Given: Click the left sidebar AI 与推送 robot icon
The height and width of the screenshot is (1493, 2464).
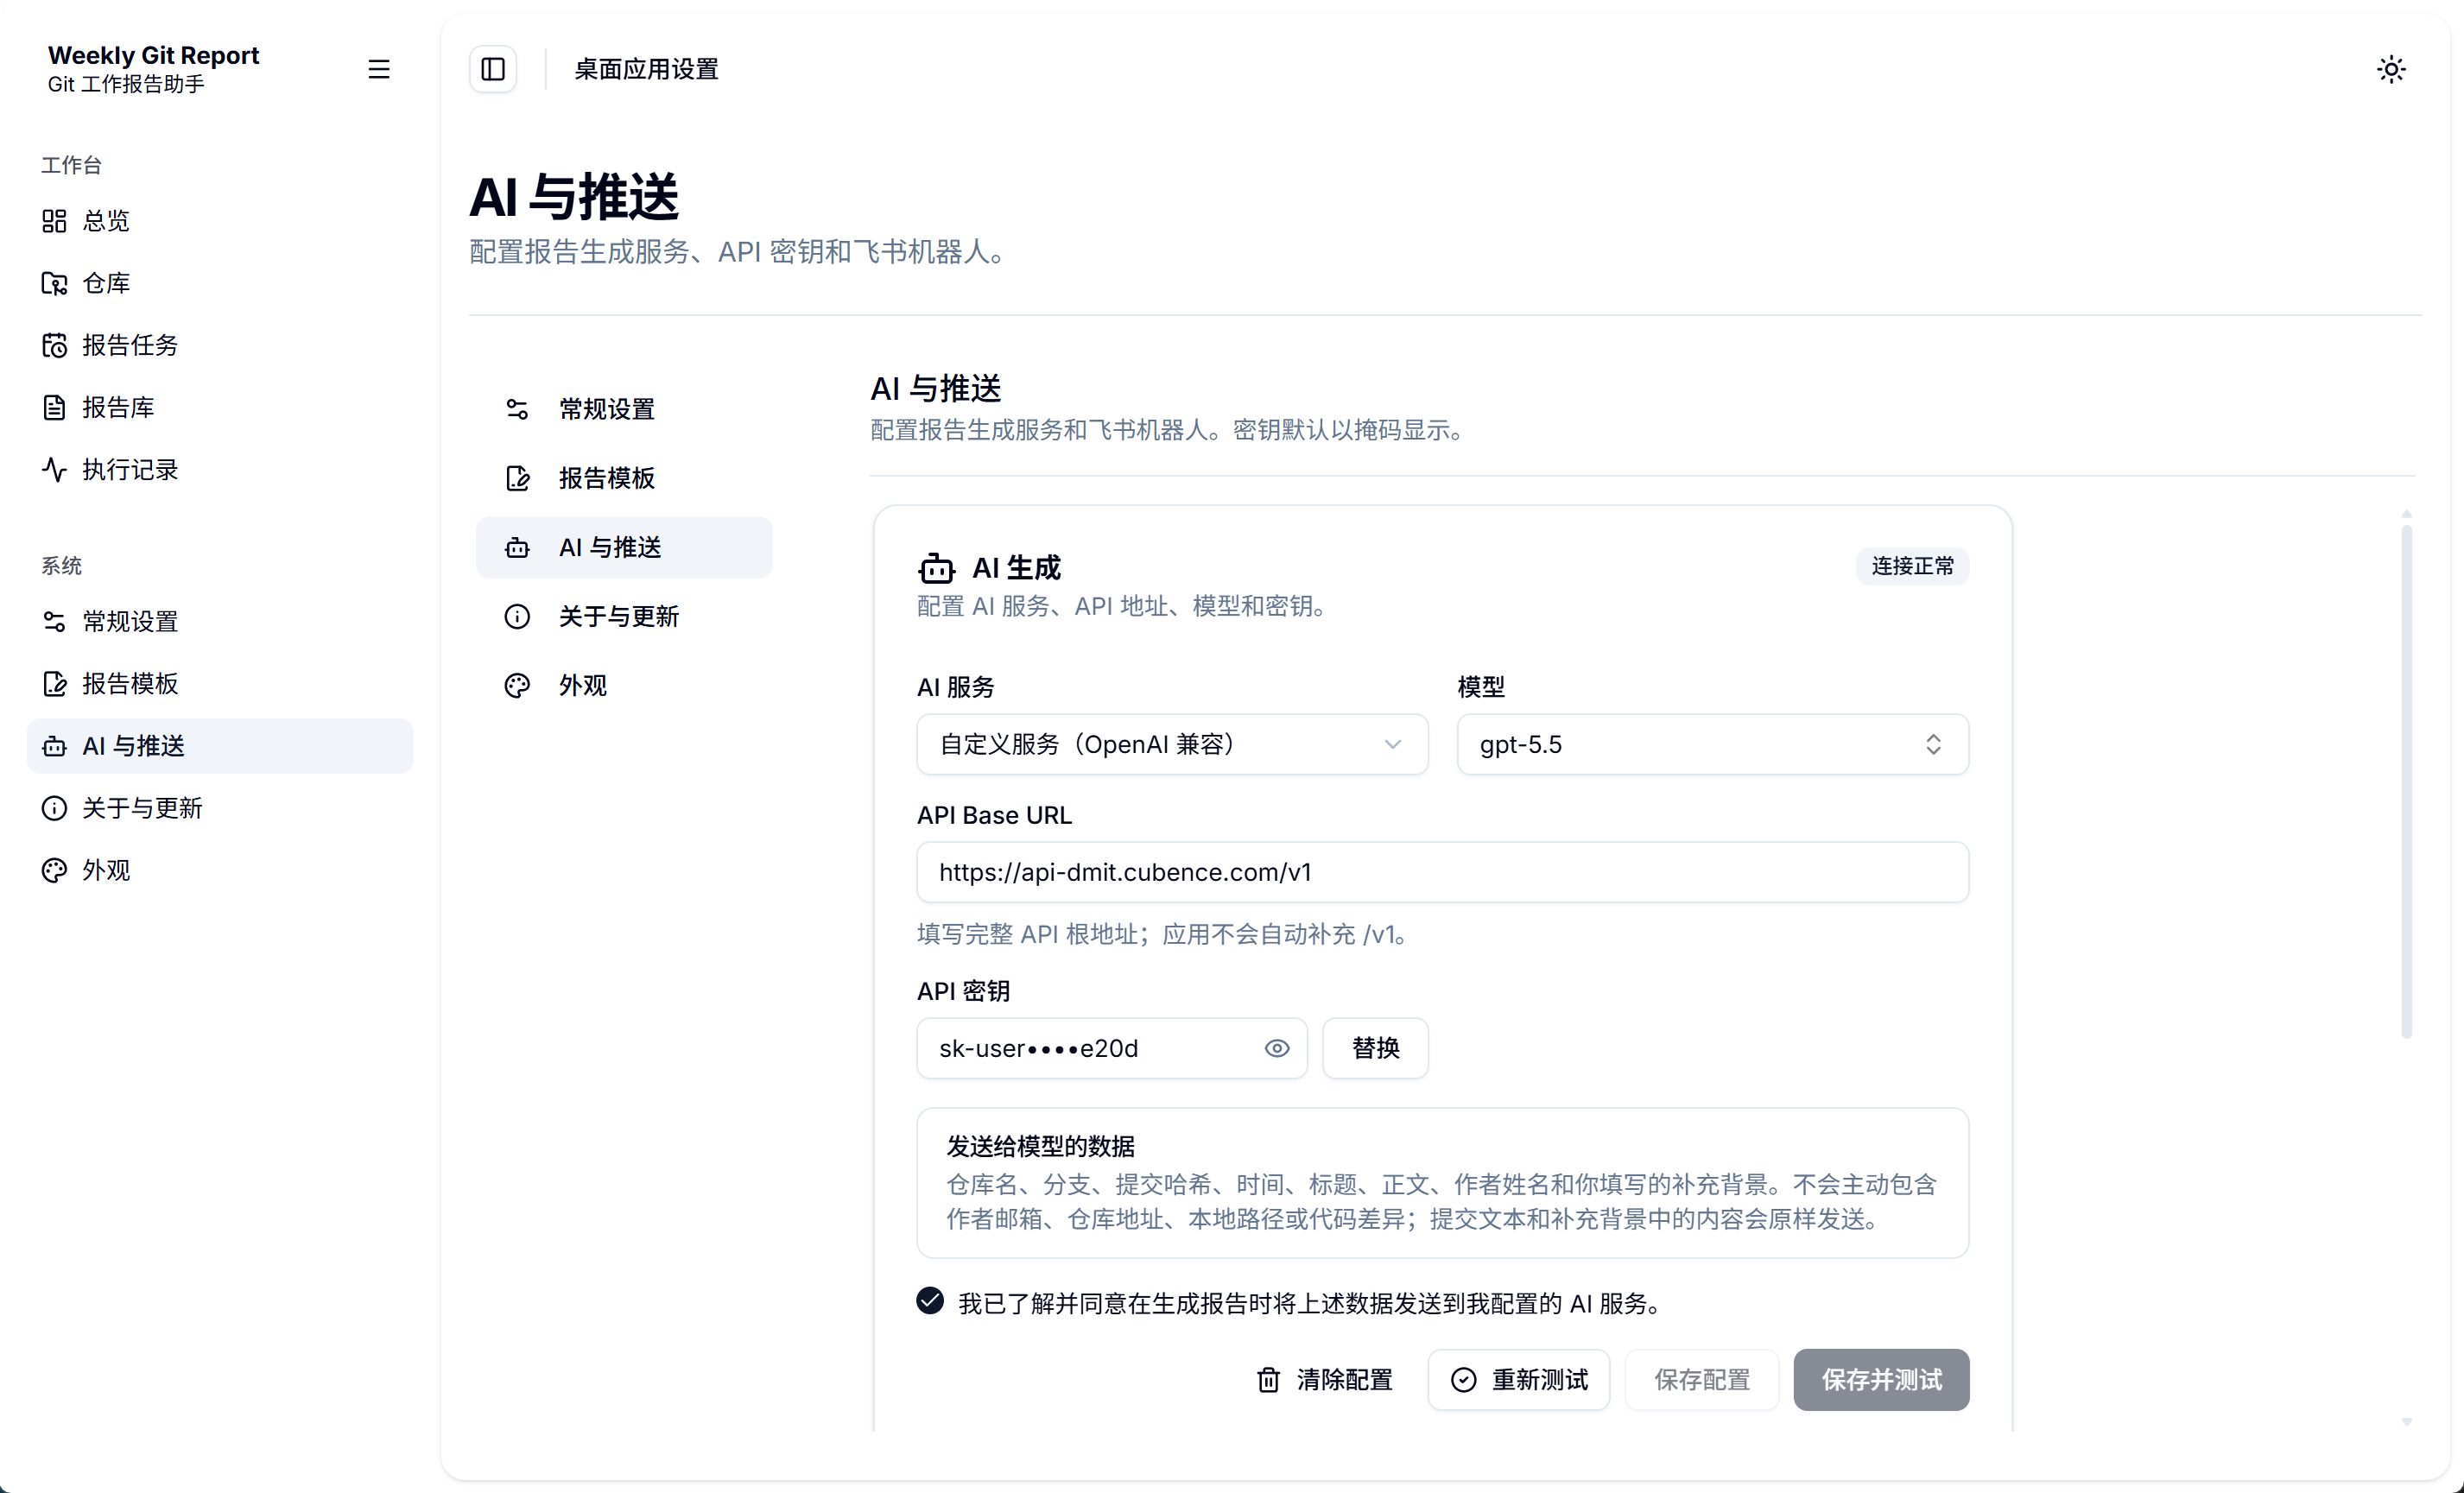Looking at the screenshot, I should click(54, 746).
